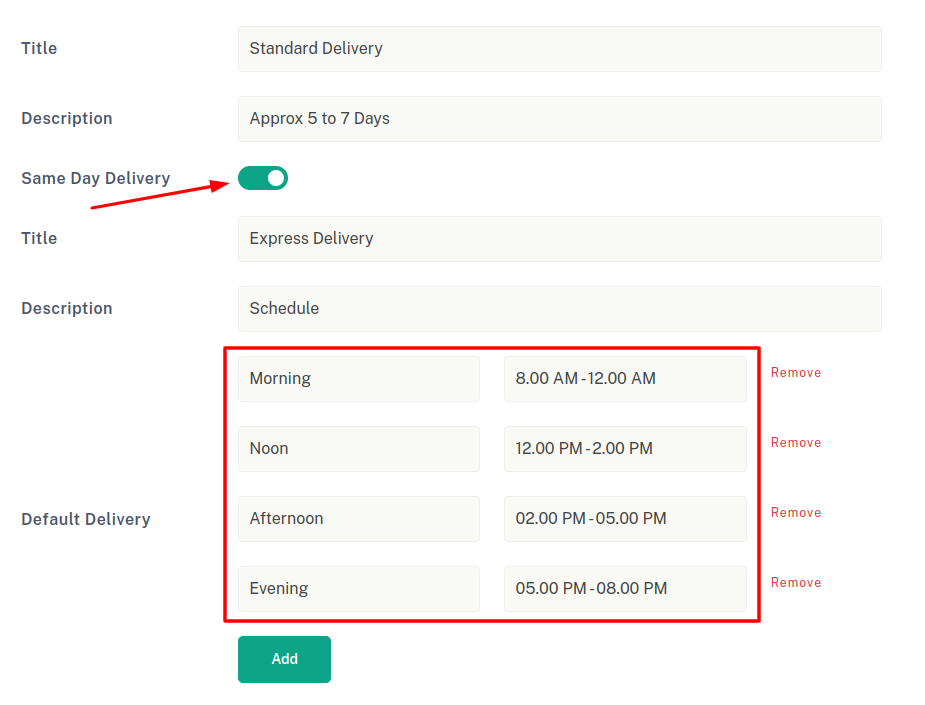The image size is (925, 705).
Task: Click the 05.00 PM - 08.00 PM time field
Action: (624, 589)
